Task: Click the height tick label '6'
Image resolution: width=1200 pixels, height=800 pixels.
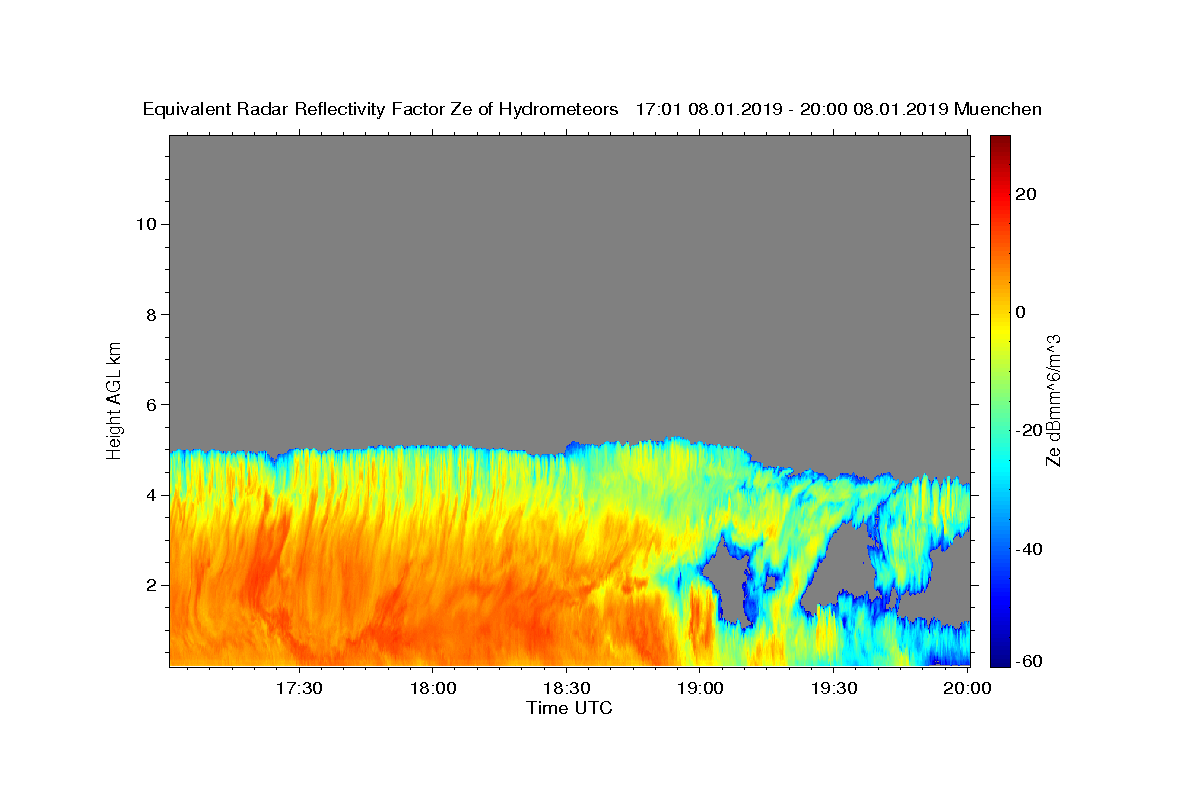Action: [x=150, y=405]
